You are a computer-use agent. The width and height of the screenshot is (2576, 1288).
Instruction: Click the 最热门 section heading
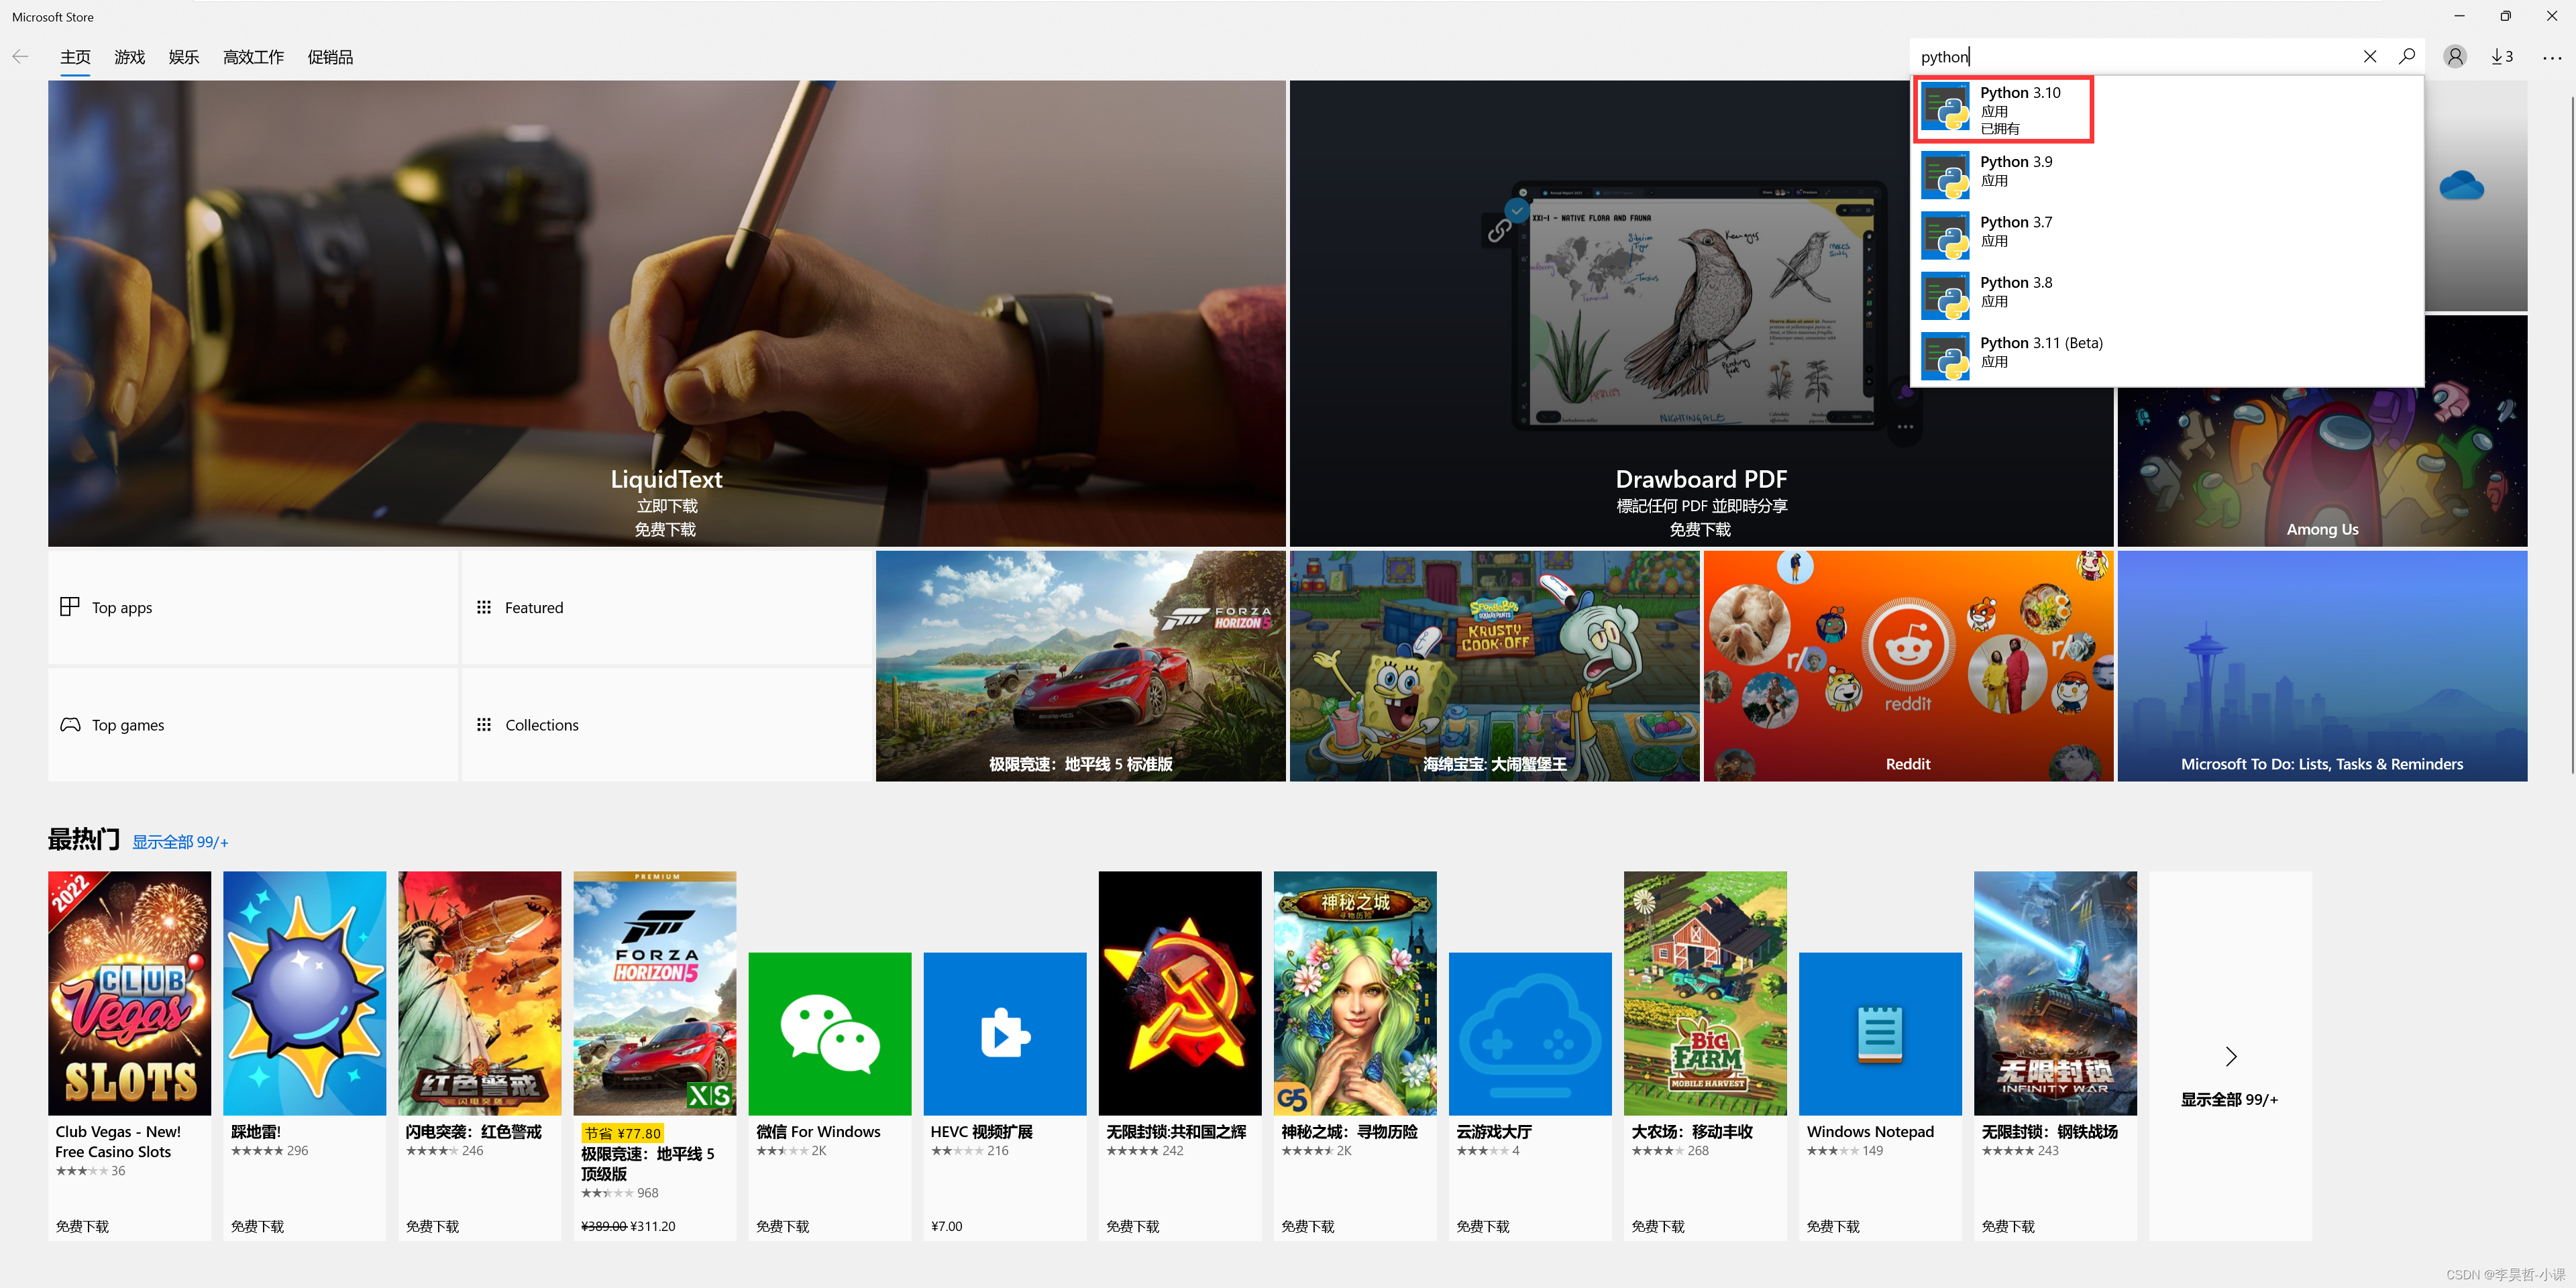(x=84, y=839)
